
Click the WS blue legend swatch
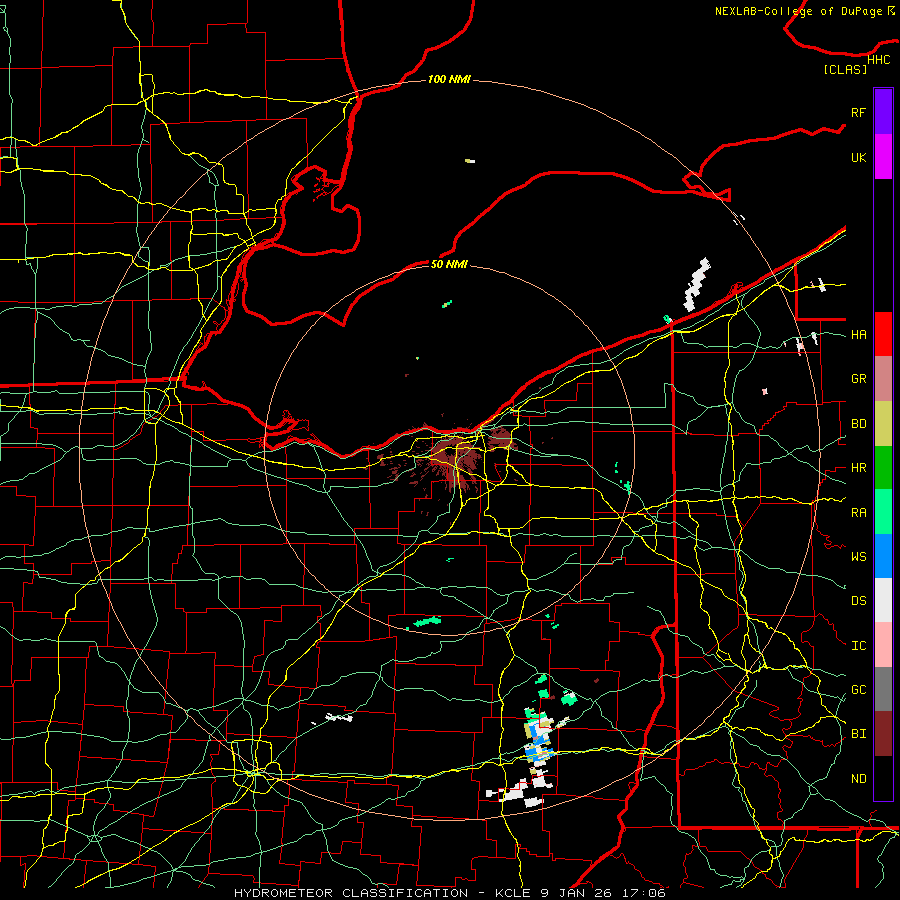pos(883,556)
